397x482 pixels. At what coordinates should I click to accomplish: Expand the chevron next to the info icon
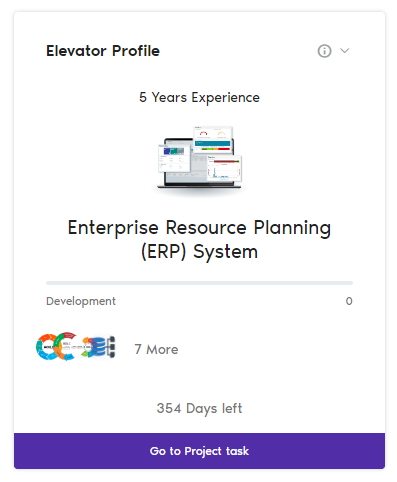point(344,51)
